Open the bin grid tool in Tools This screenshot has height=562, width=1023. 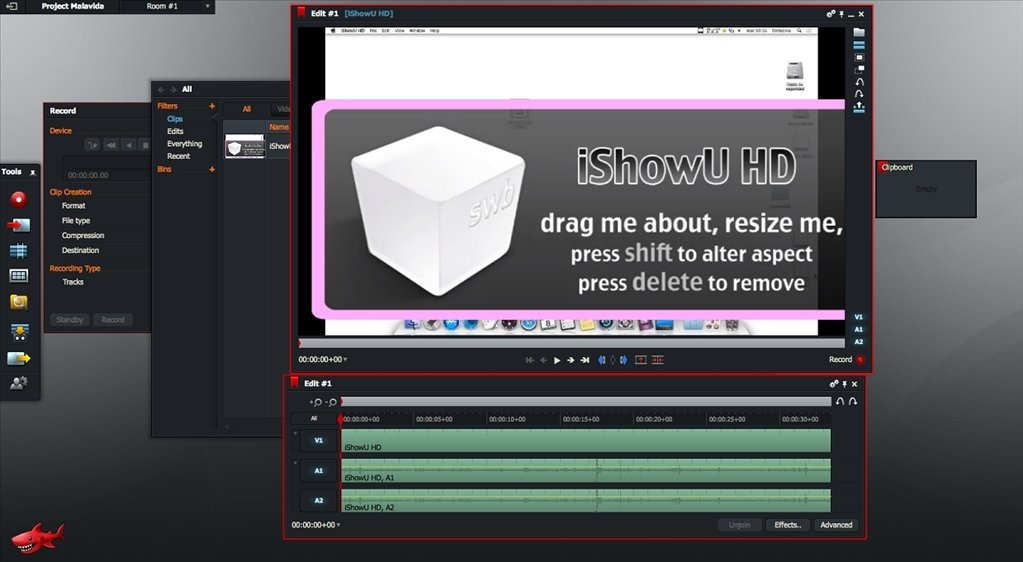tap(18, 275)
